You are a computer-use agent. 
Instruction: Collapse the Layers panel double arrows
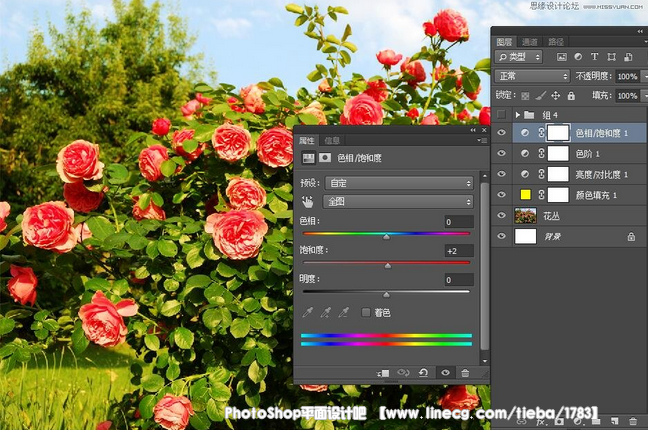640,31
